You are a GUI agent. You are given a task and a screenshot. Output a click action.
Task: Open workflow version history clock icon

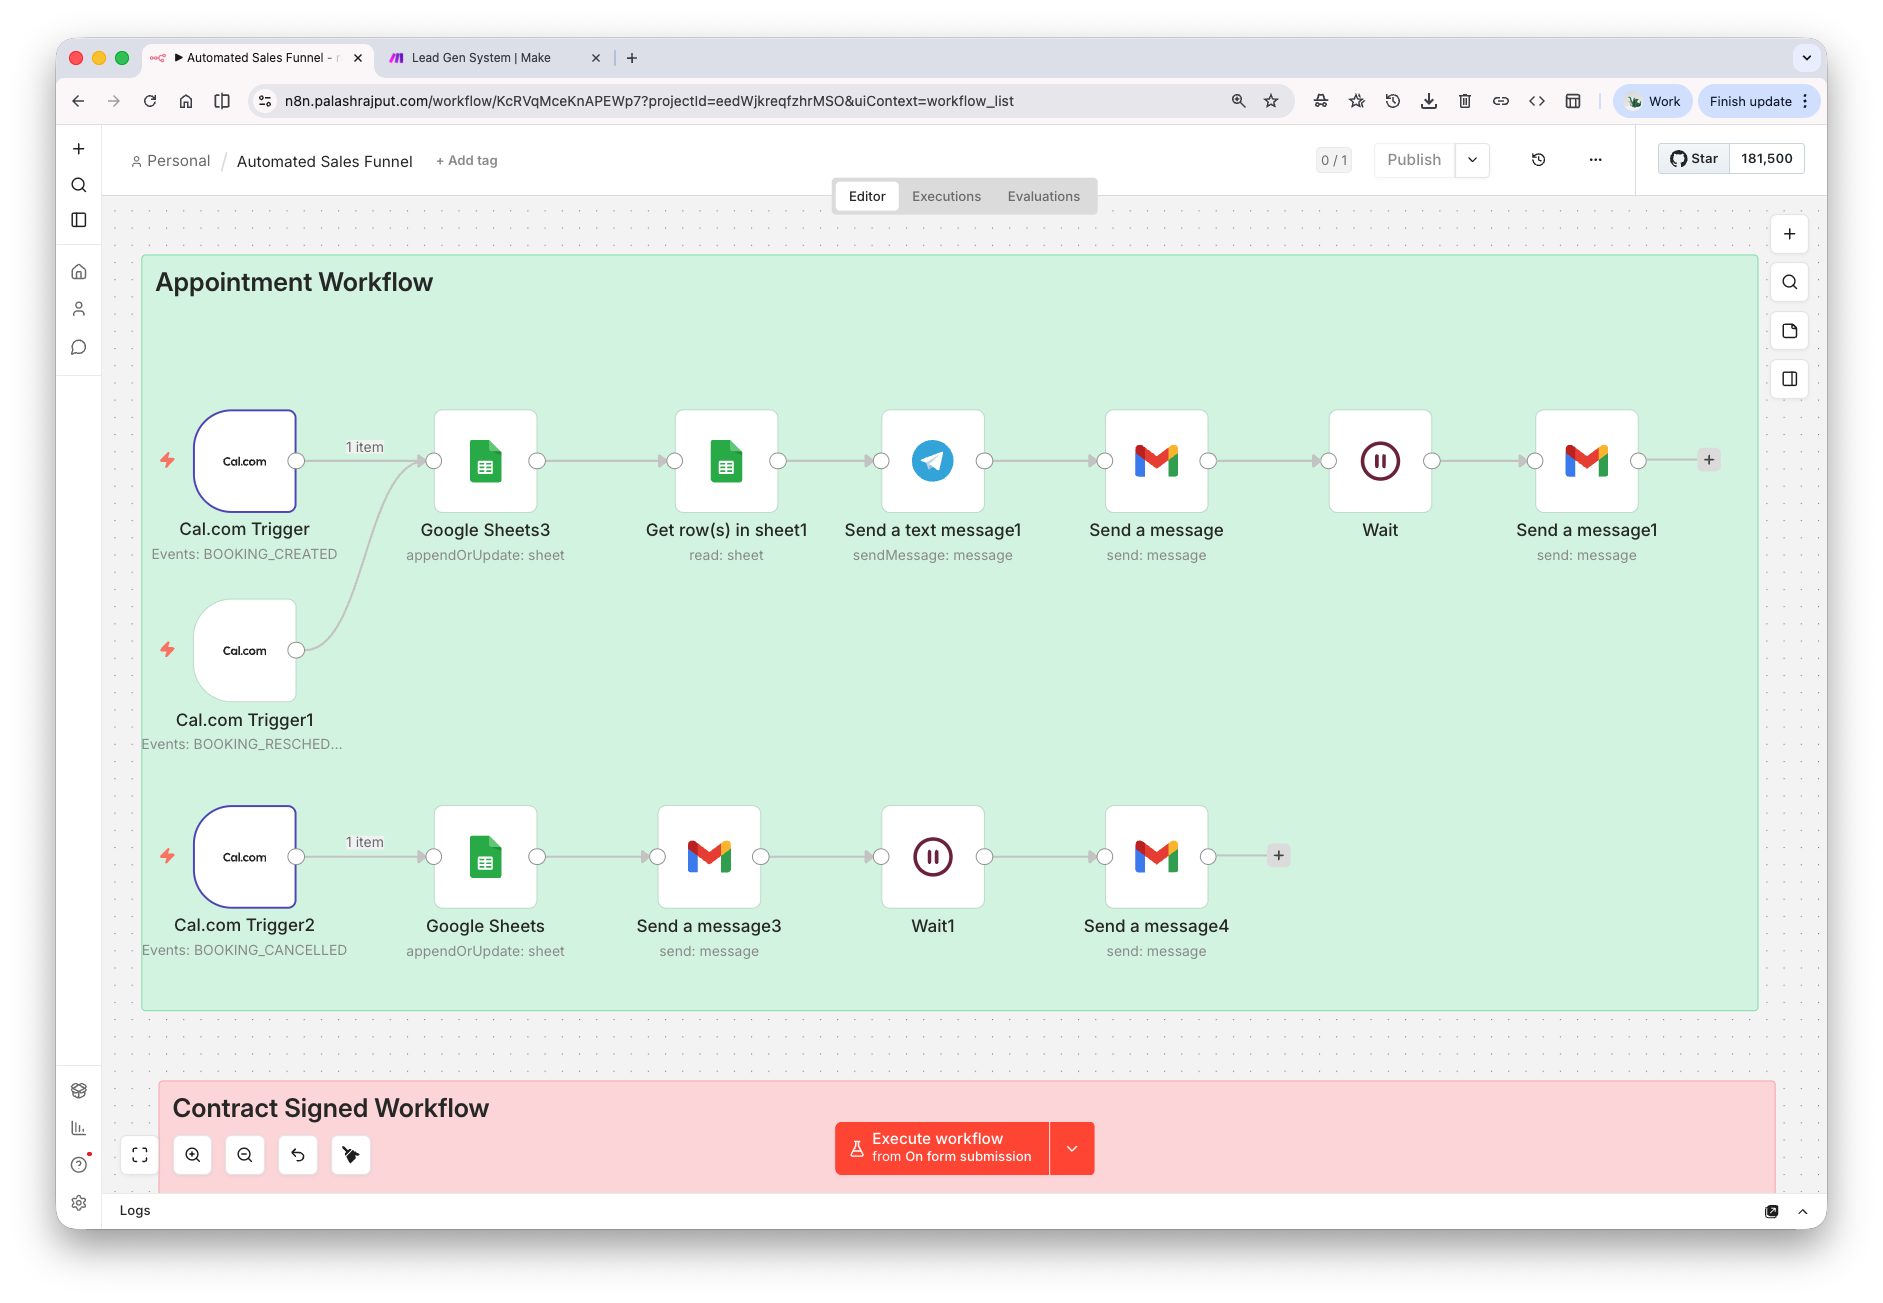pos(1538,160)
